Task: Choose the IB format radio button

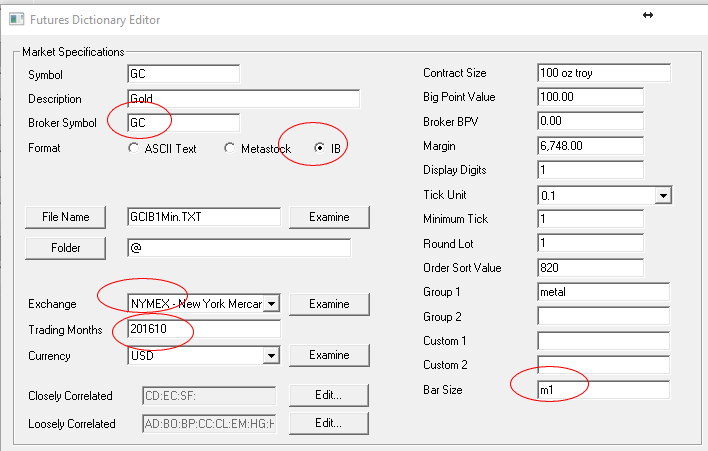Action: coord(320,148)
